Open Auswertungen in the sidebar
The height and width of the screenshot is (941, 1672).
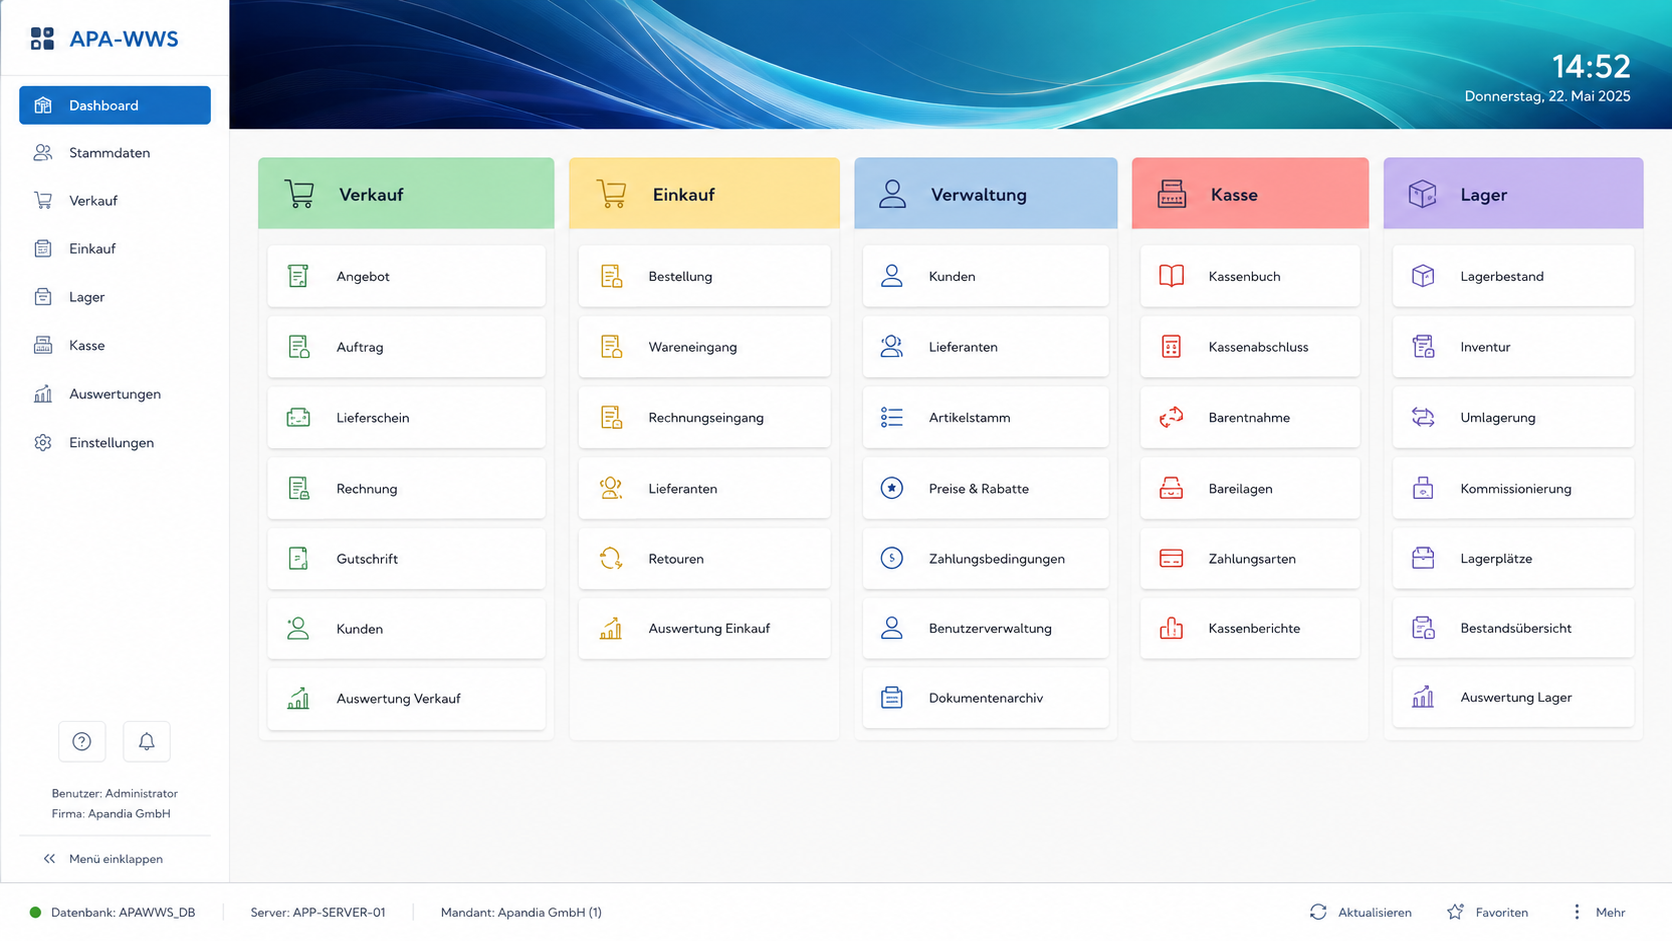[x=115, y=394]
